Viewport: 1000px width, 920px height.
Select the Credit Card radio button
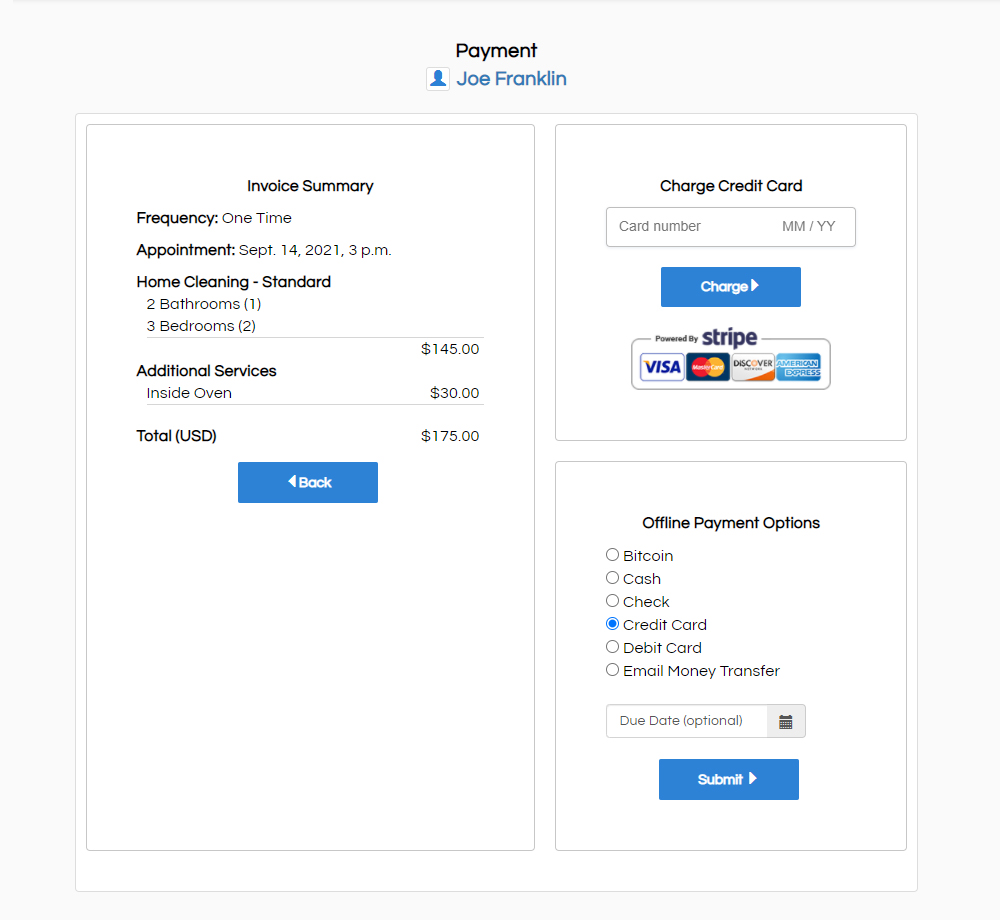[613, 624]
